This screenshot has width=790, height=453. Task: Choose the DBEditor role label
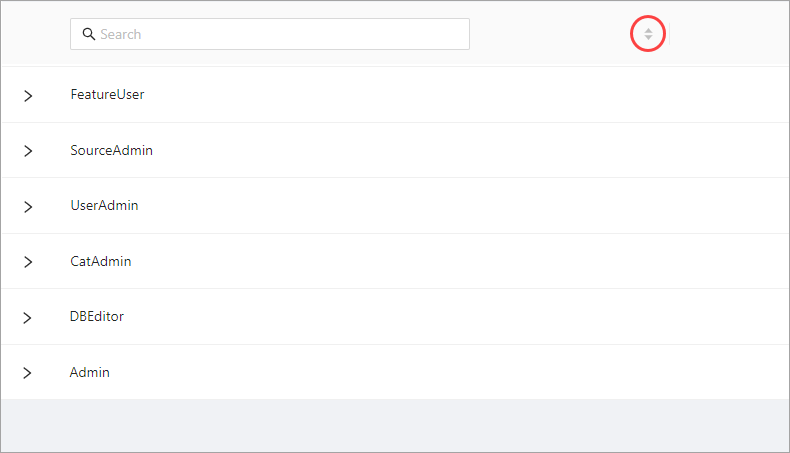tap(97, 317)
